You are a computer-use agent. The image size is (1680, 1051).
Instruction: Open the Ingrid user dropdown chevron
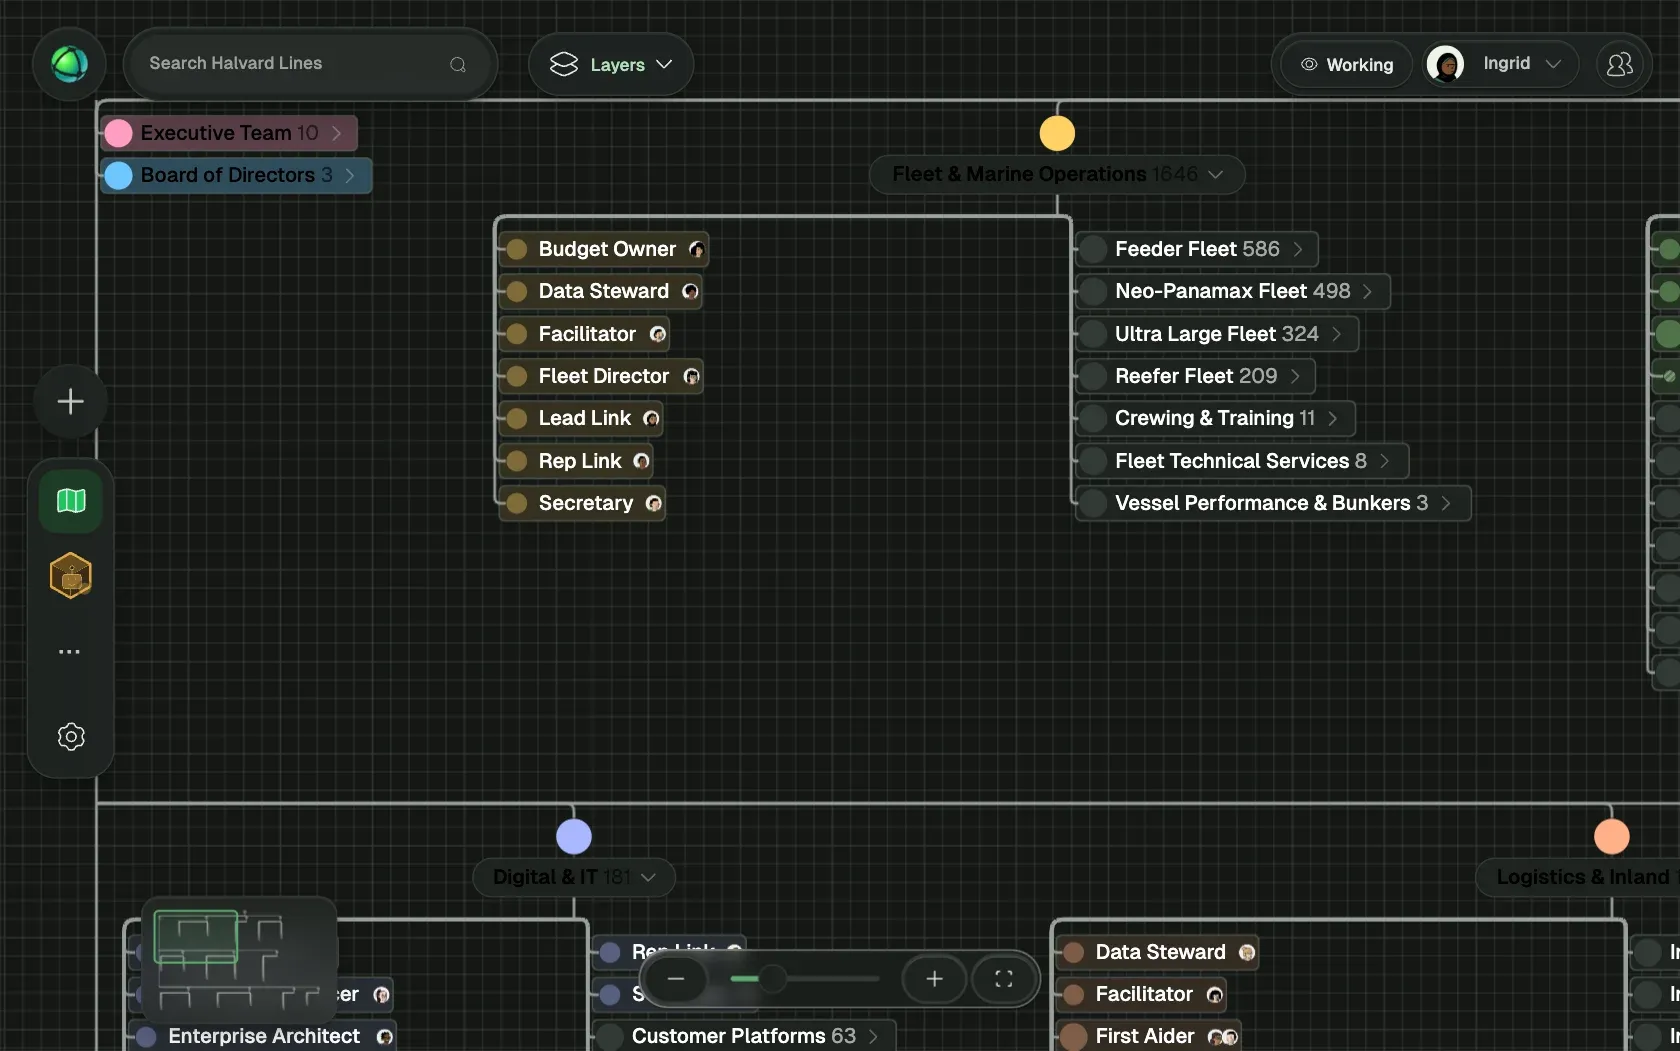(1553, 64)
